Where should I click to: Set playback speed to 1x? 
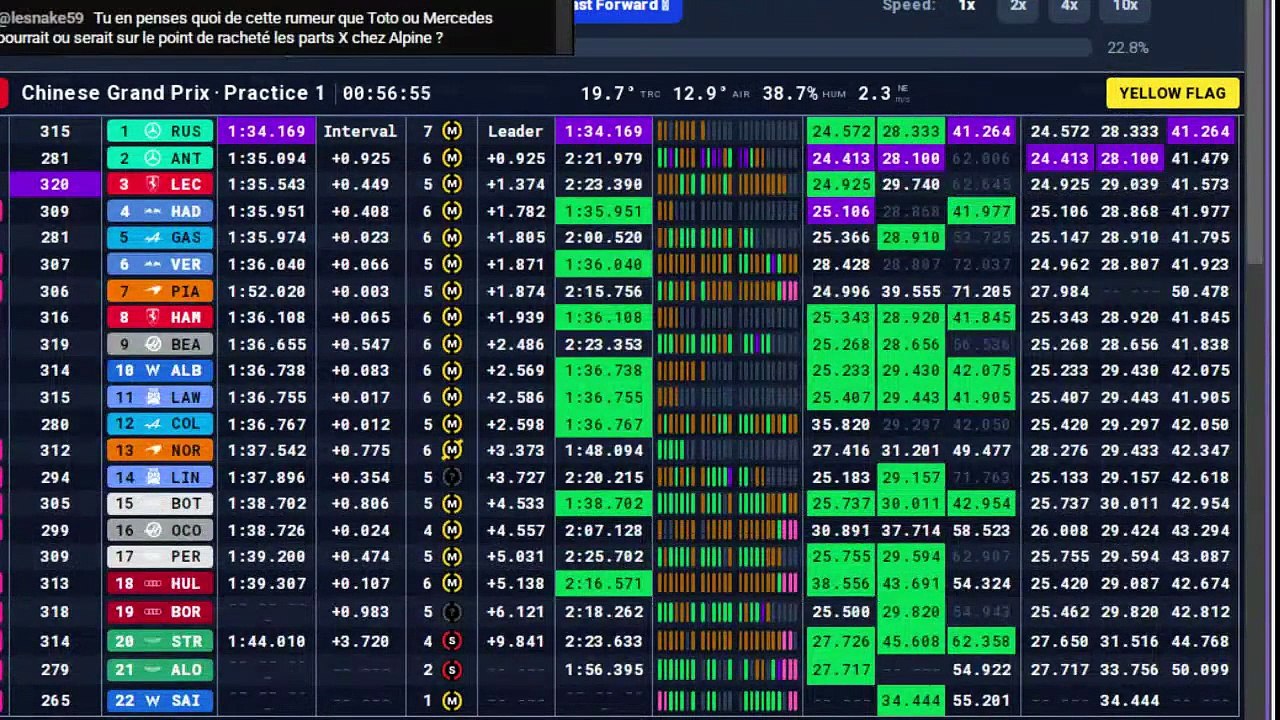[966, 6]
